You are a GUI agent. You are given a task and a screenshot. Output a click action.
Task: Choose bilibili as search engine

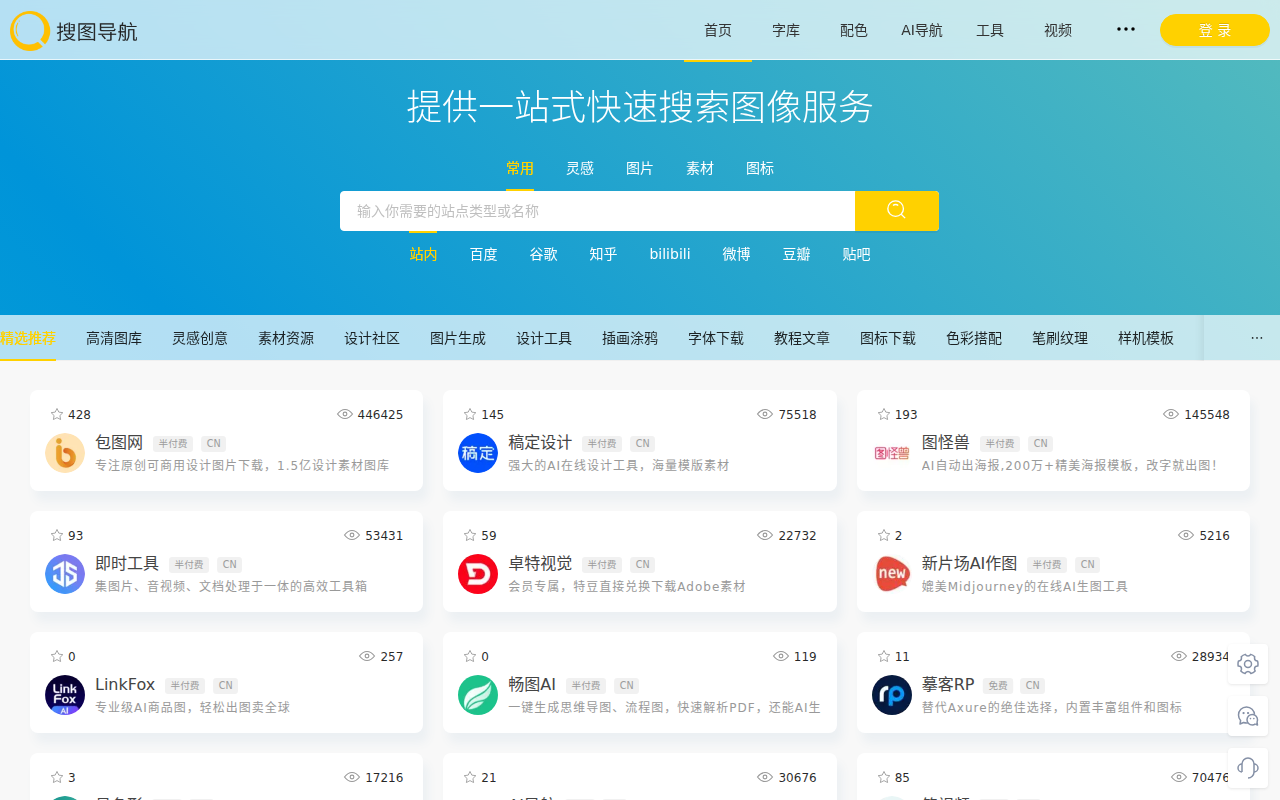pyautogui.click(x=670, y=254)
